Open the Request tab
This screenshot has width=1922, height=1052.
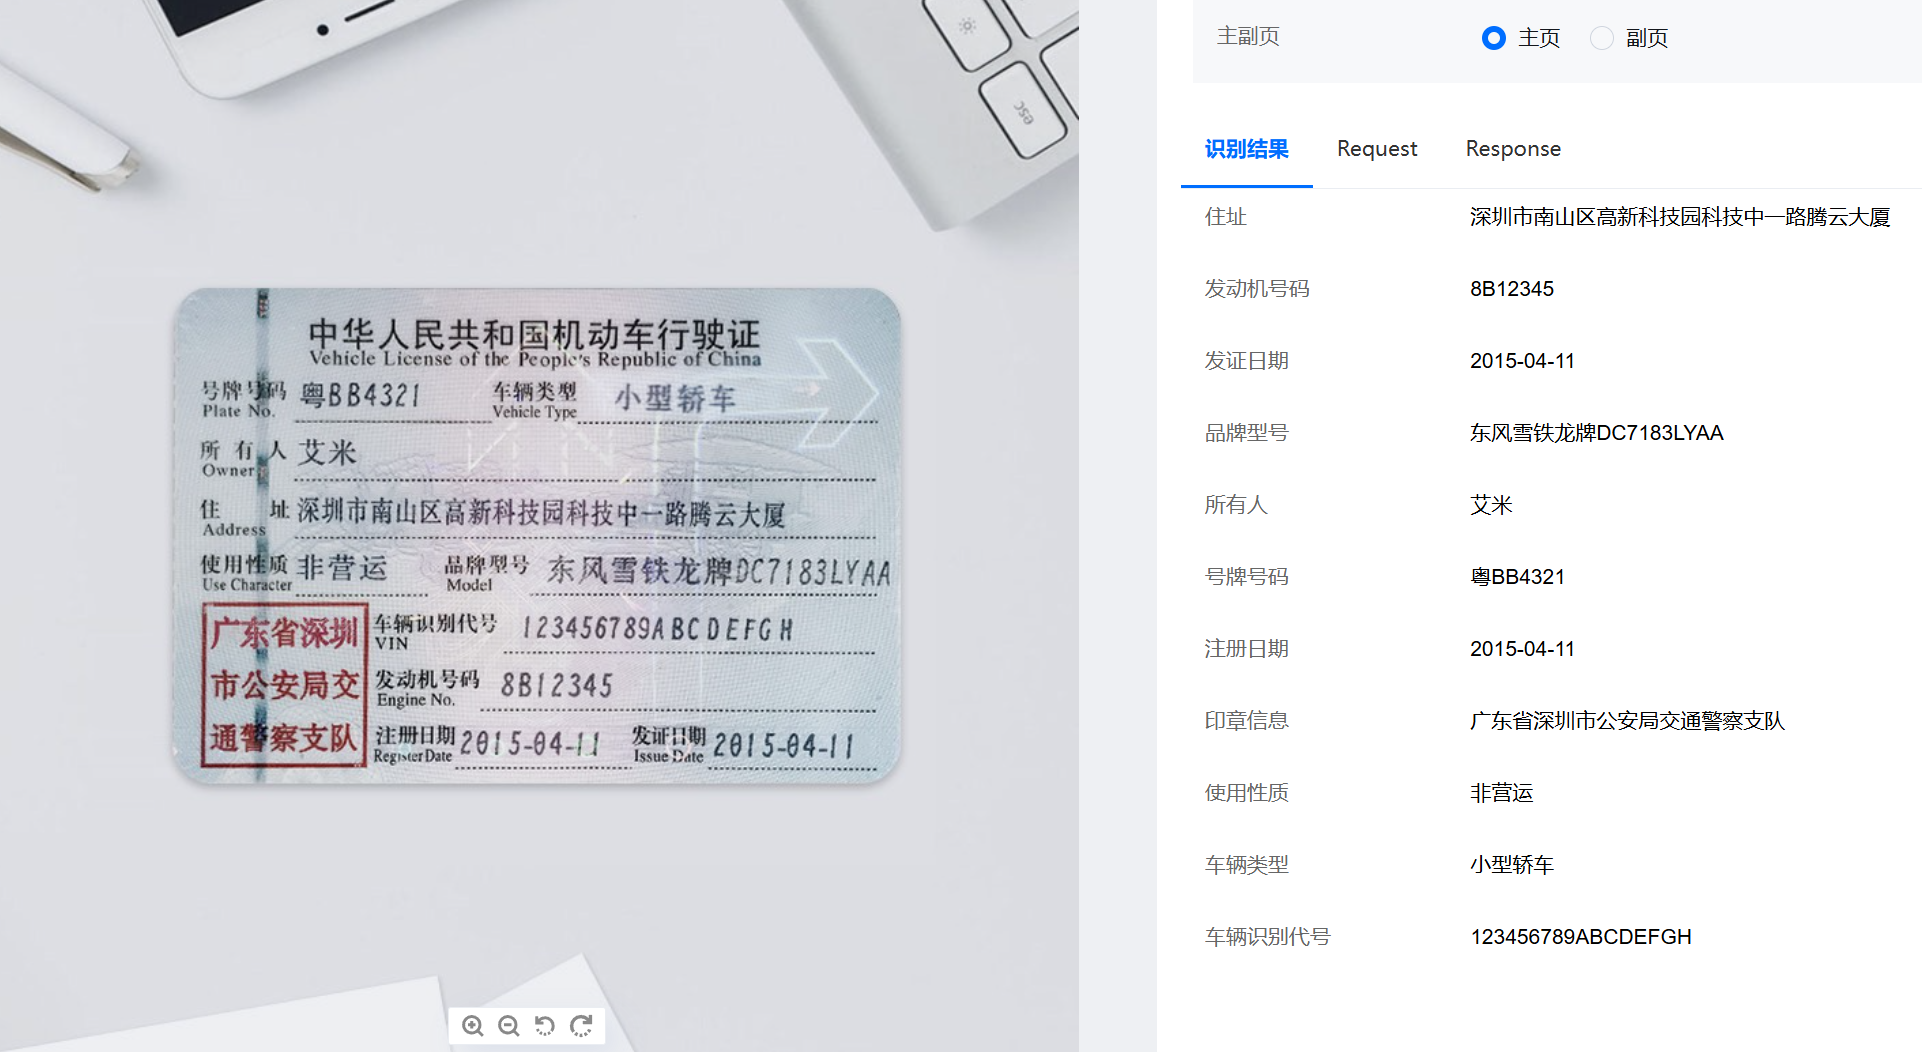1377,149
